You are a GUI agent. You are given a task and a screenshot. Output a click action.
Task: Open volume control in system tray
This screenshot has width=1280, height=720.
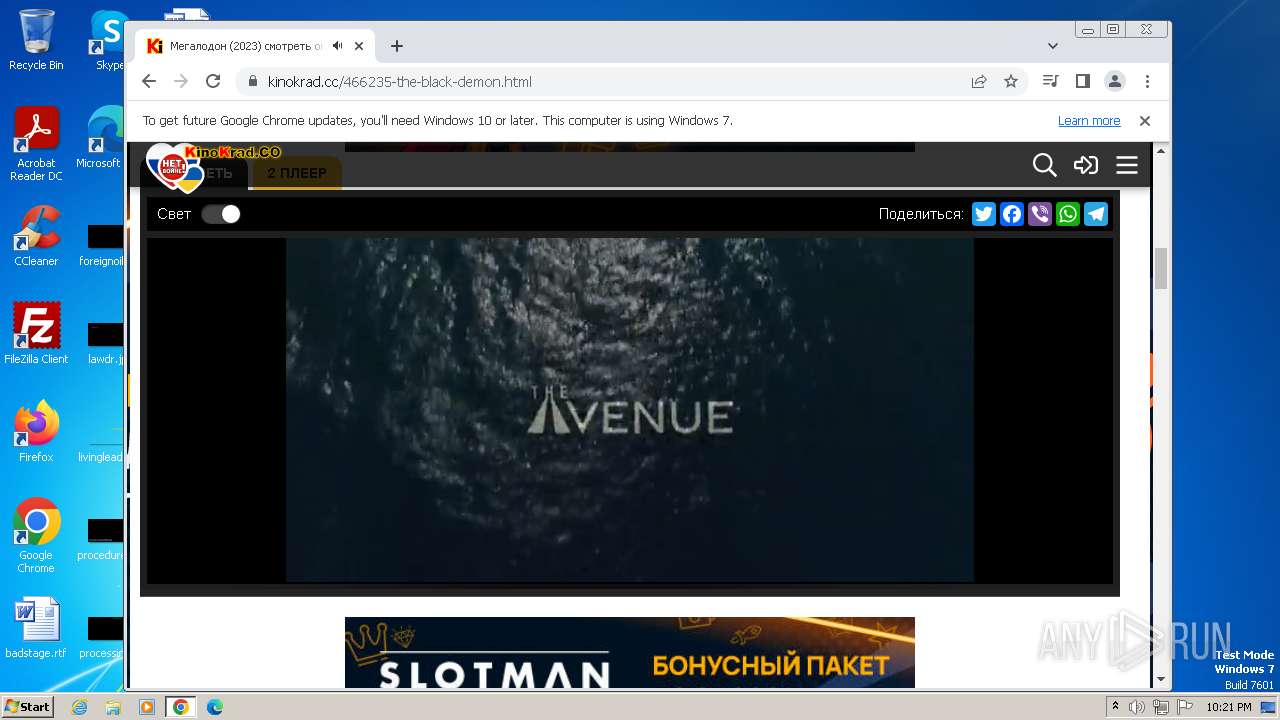click(1137, 707)
